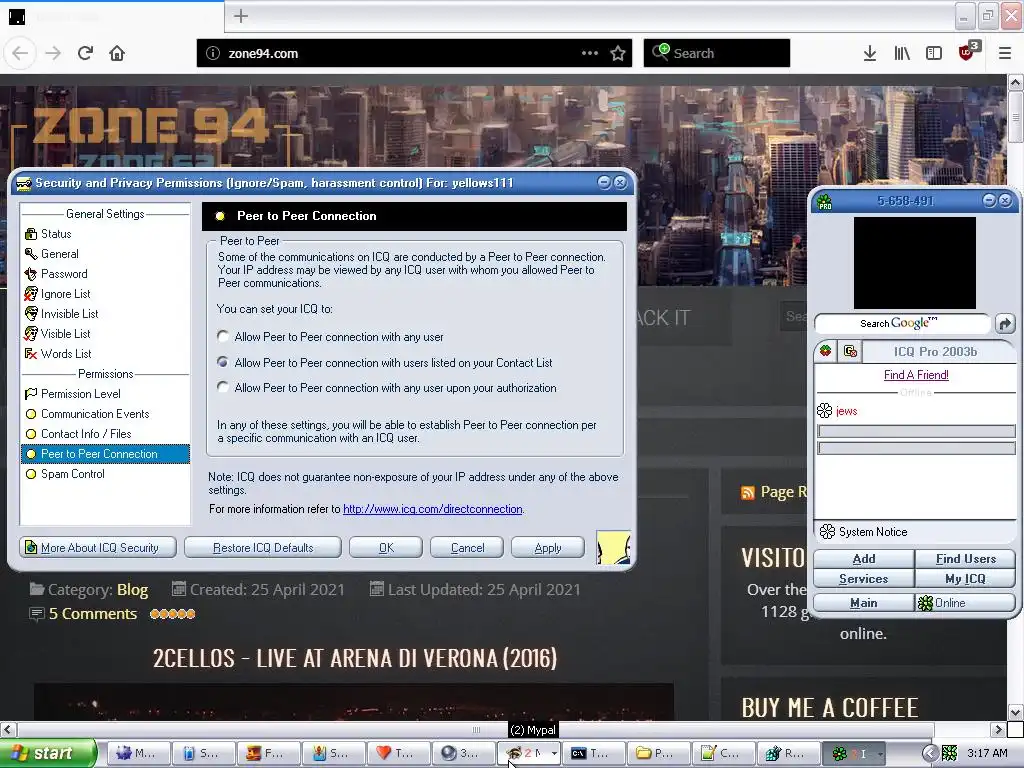Click the black banner in ICQ window

915,263
